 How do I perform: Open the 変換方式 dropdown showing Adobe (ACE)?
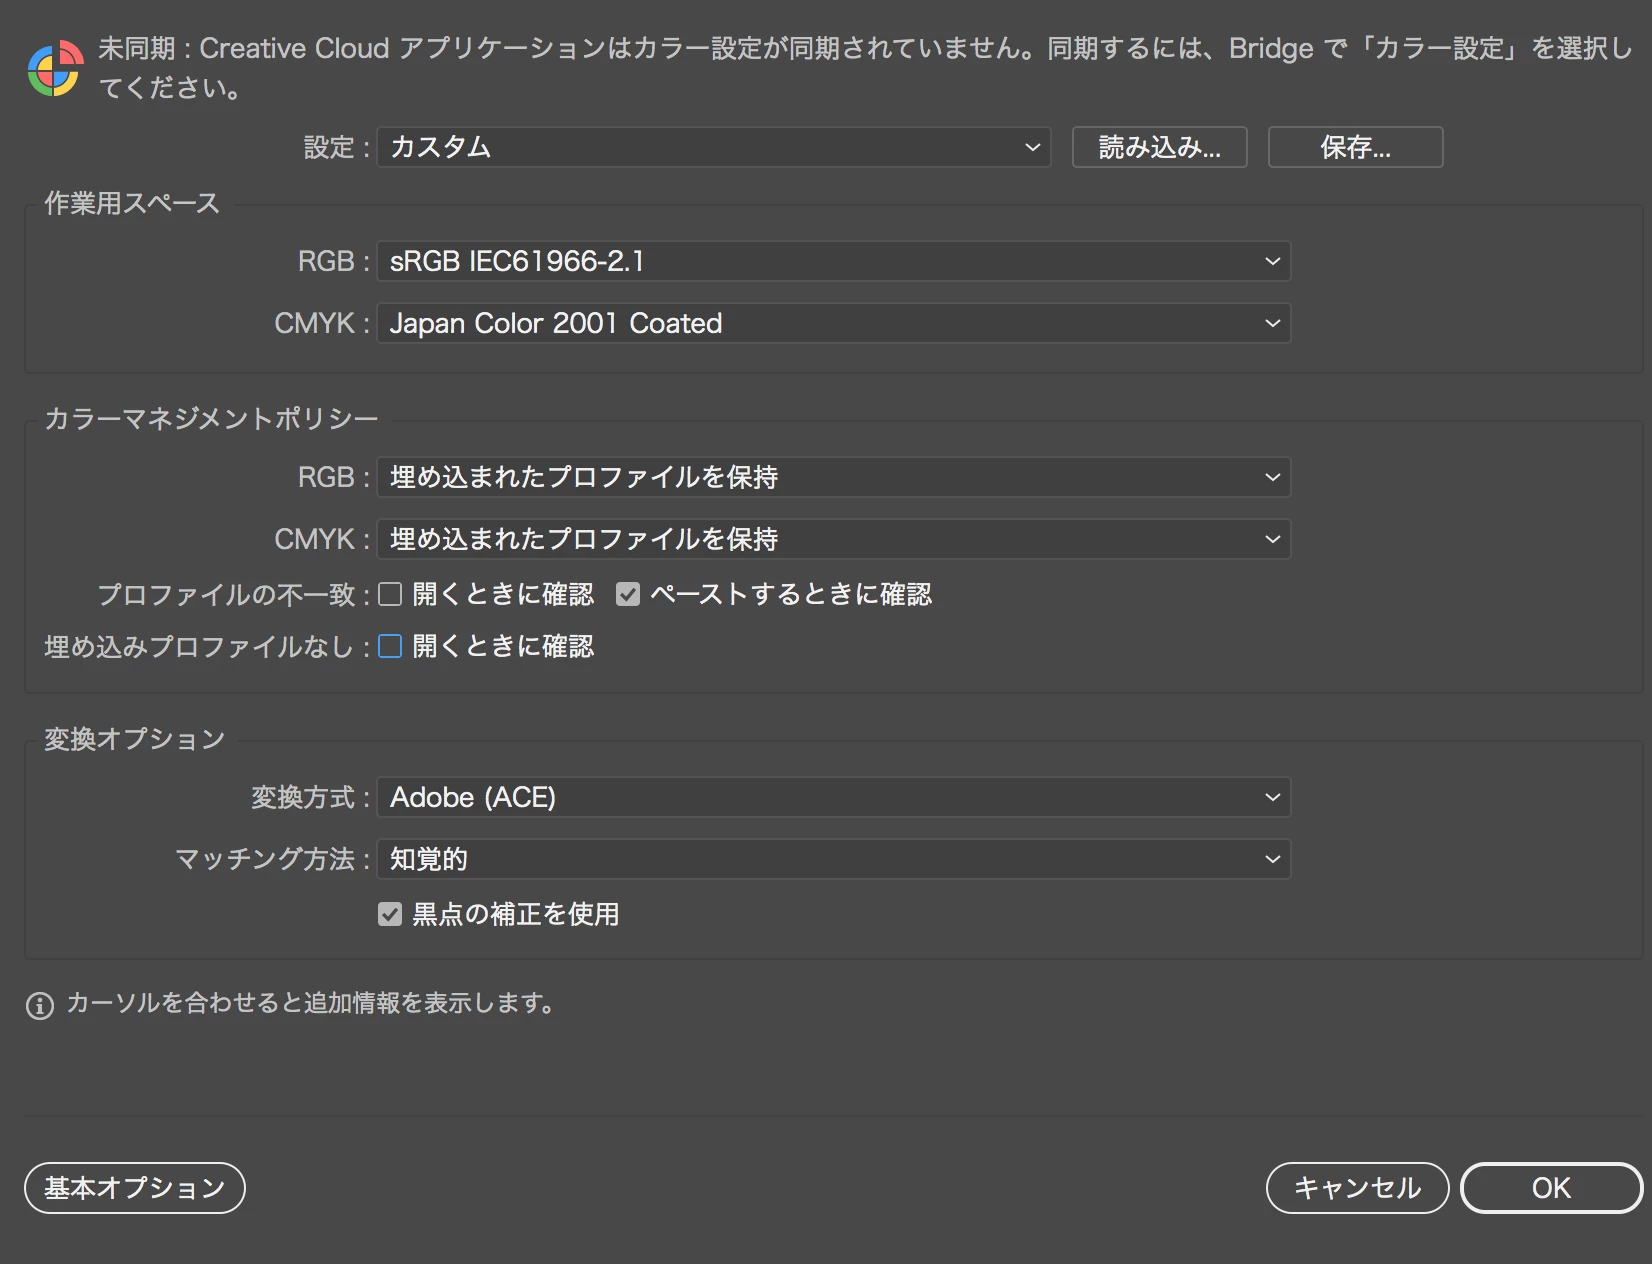pyautogui.click(x=833, y=797)
